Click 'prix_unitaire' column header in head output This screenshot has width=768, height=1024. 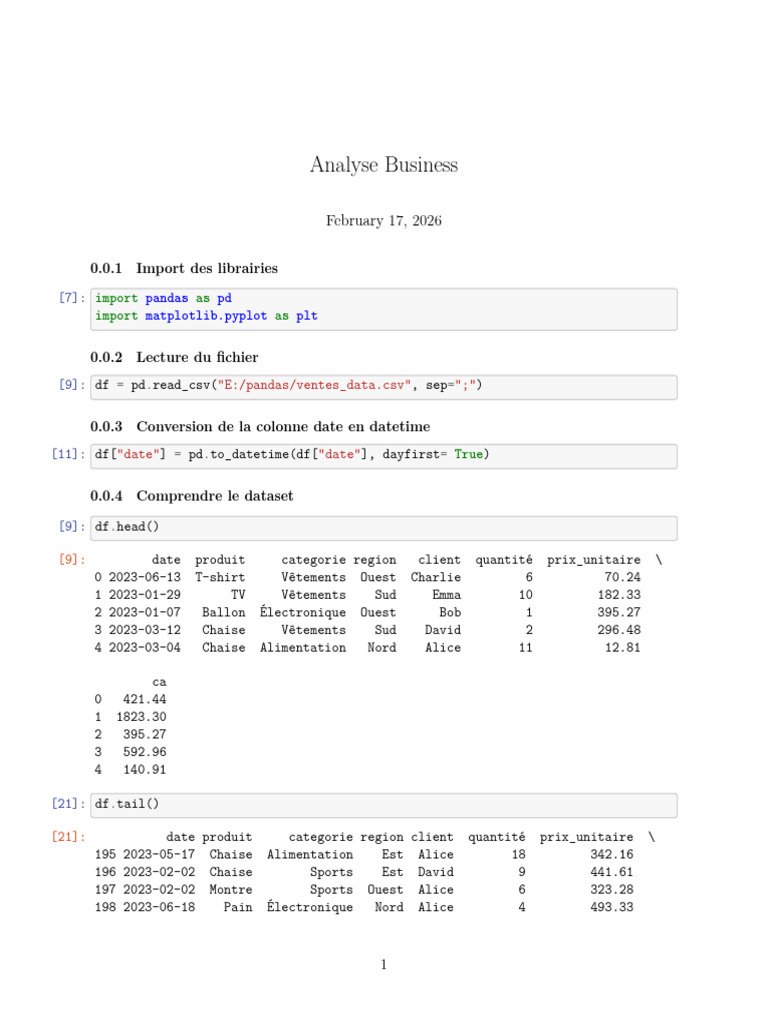click(x=594, y=560)
